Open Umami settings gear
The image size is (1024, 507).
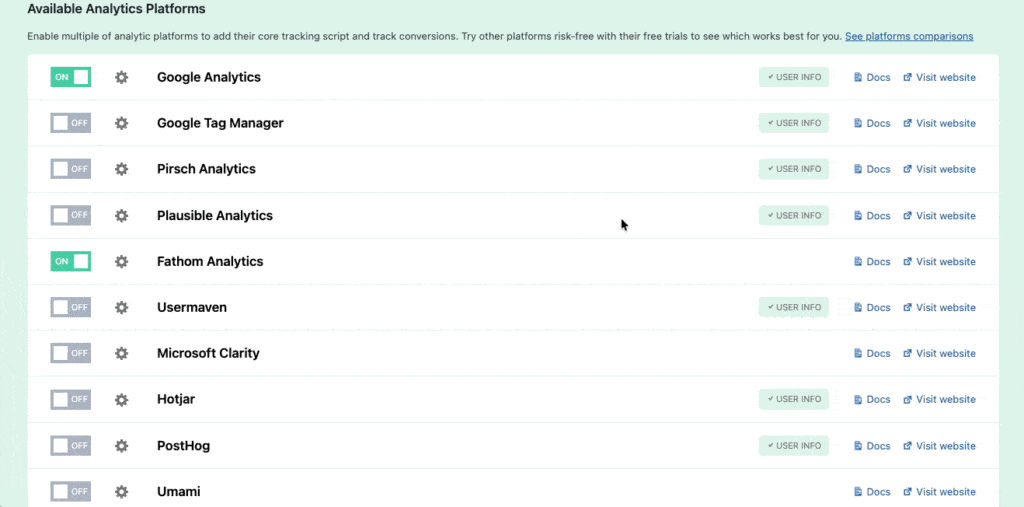pos(121,491)
